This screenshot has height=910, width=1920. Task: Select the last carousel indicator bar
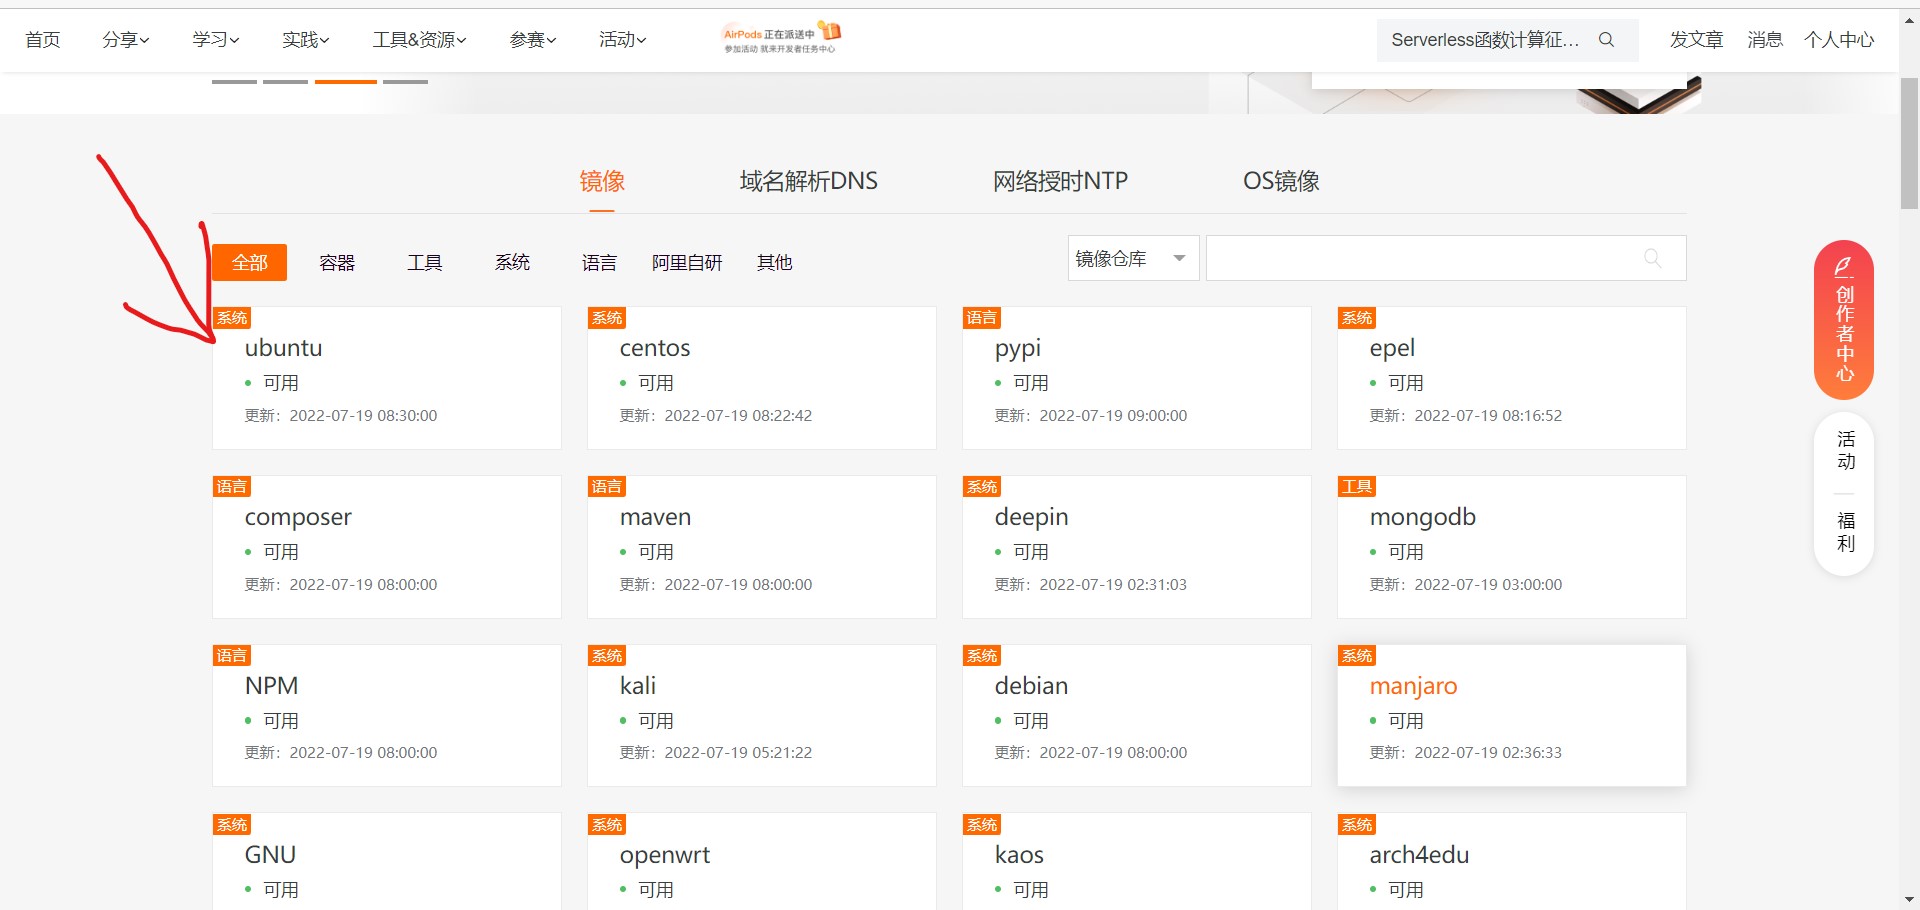(x=406, y=82)
